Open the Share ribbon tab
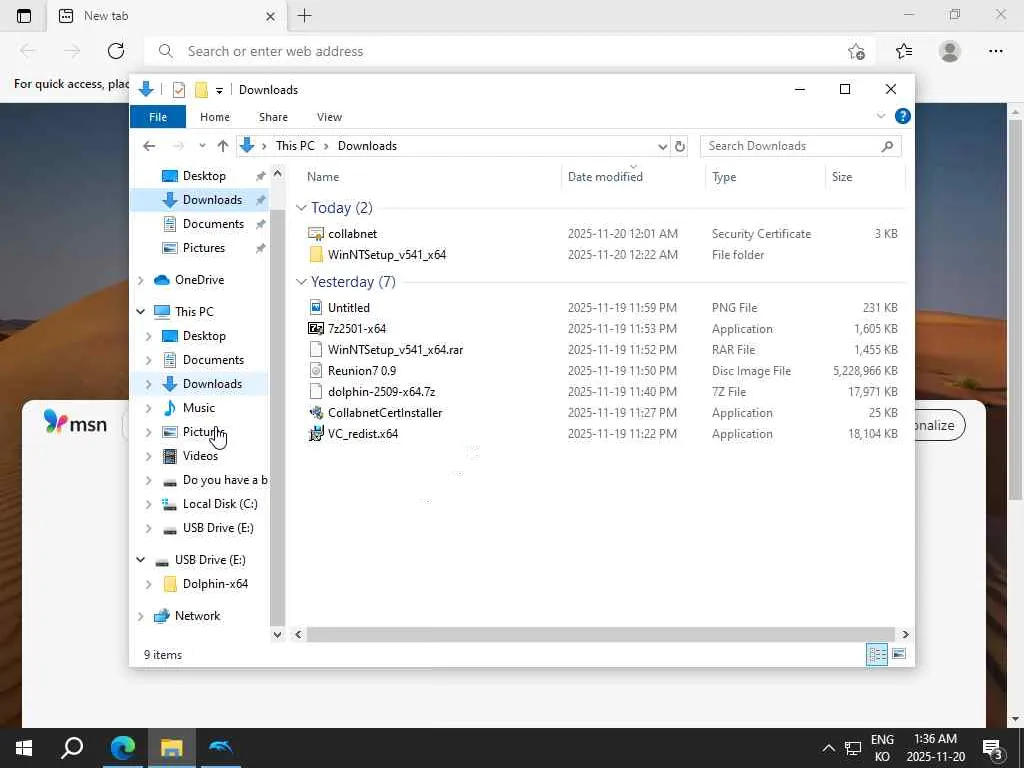Screen dimensions: 1024x768 pos(273,117)
